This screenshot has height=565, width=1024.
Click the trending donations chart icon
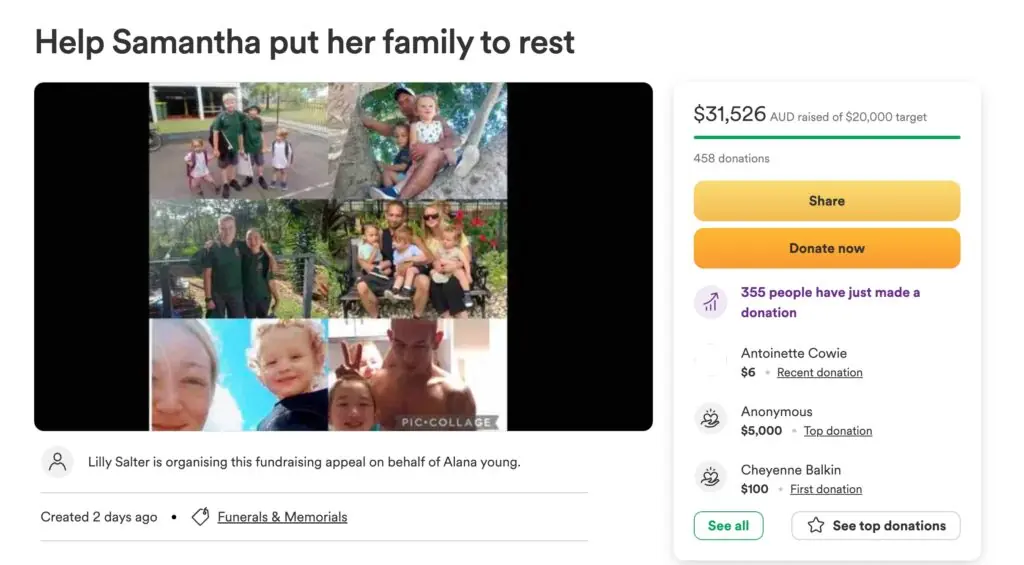(x=711, y=302)
